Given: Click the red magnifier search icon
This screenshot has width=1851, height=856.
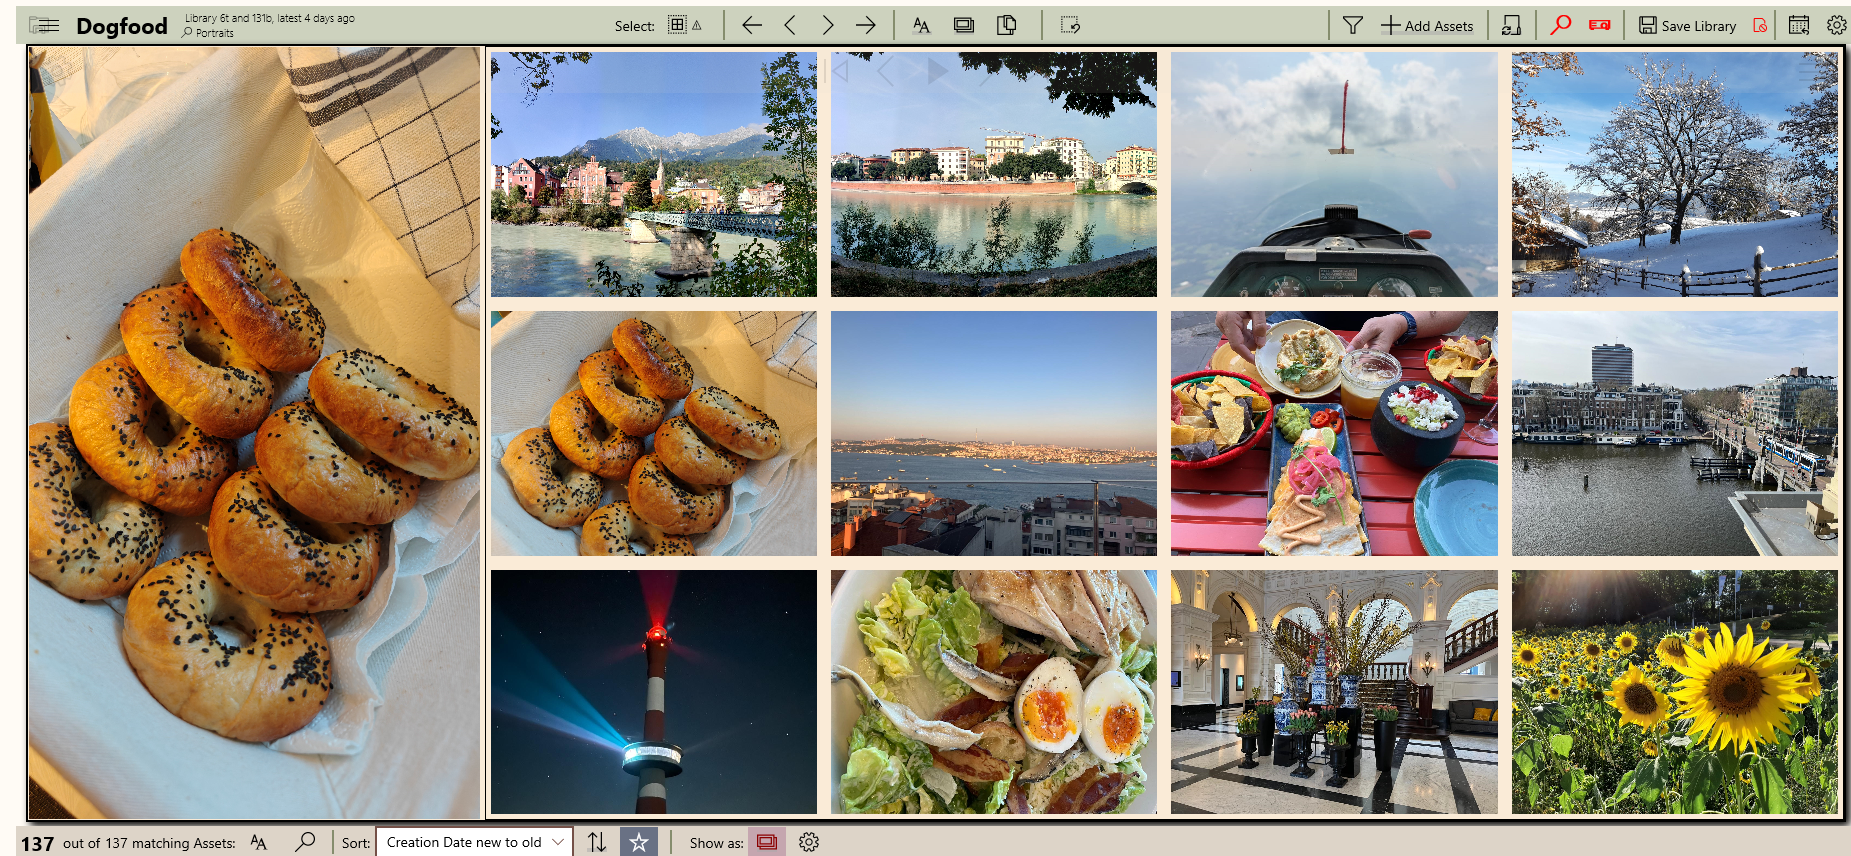Looking at the screenshot, I should pyautogui.click(x=1560, y=26).
